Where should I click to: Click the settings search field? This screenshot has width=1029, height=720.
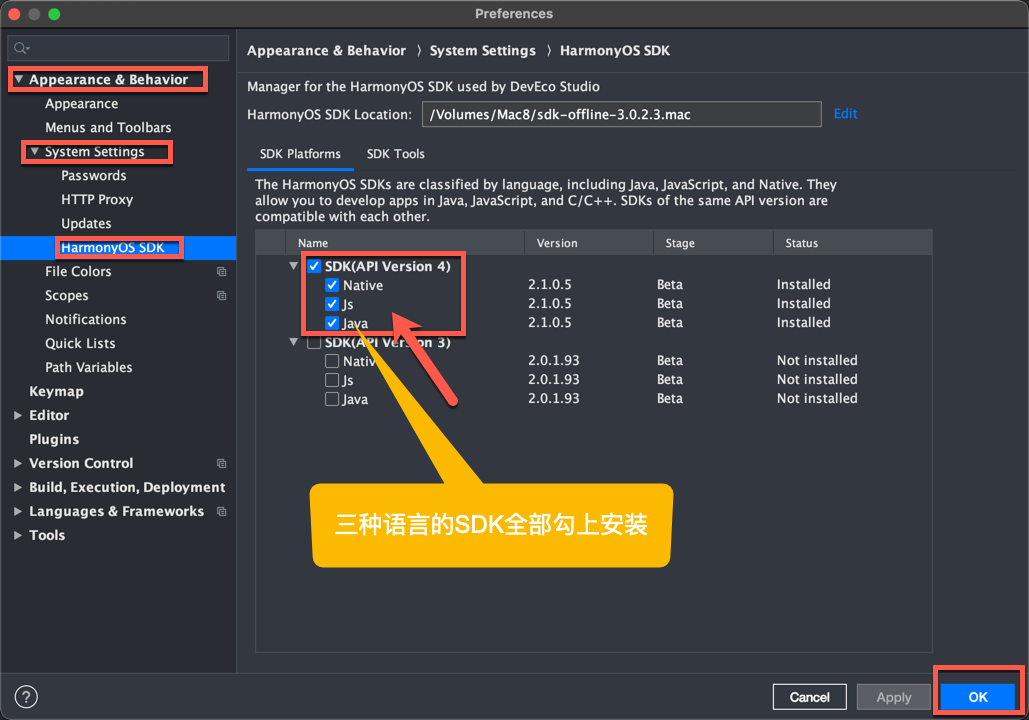pyautogui.click(x=118, y=48)
